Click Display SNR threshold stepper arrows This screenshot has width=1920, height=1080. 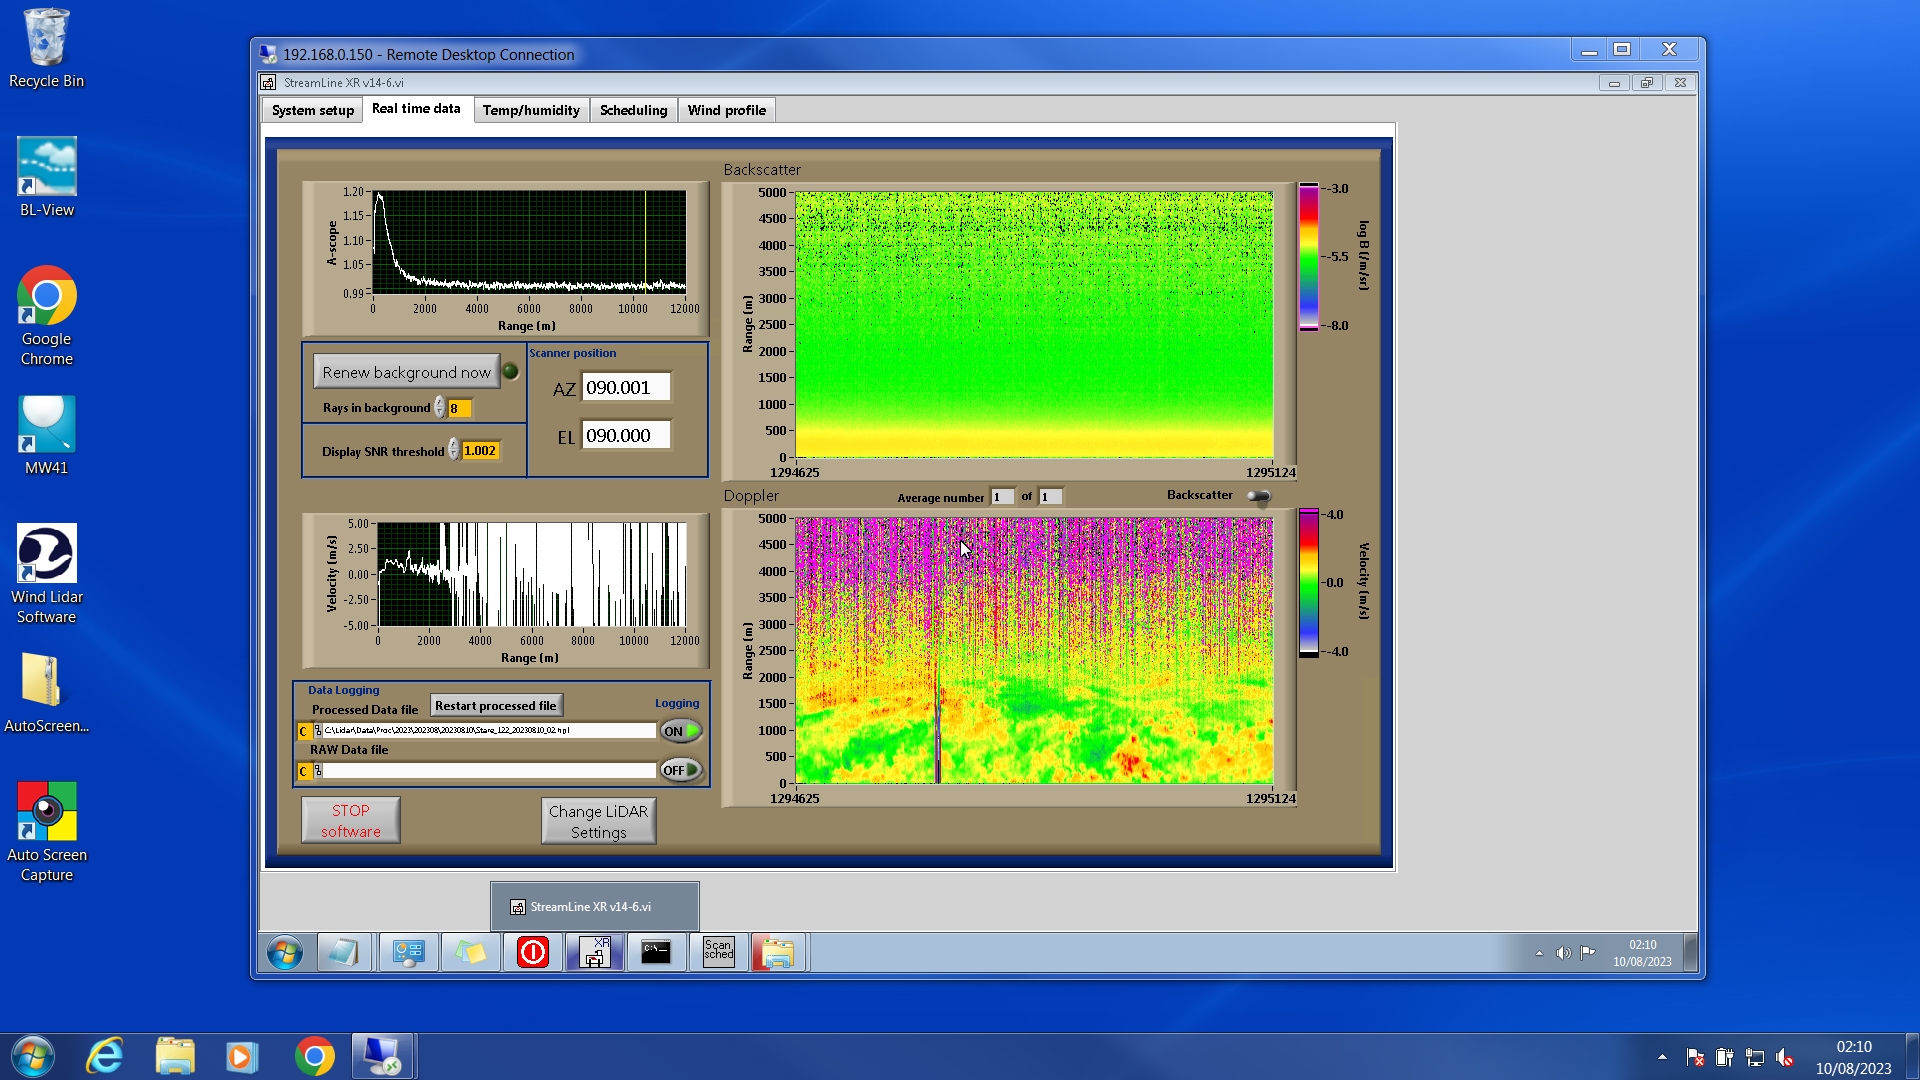click(454, 451)
